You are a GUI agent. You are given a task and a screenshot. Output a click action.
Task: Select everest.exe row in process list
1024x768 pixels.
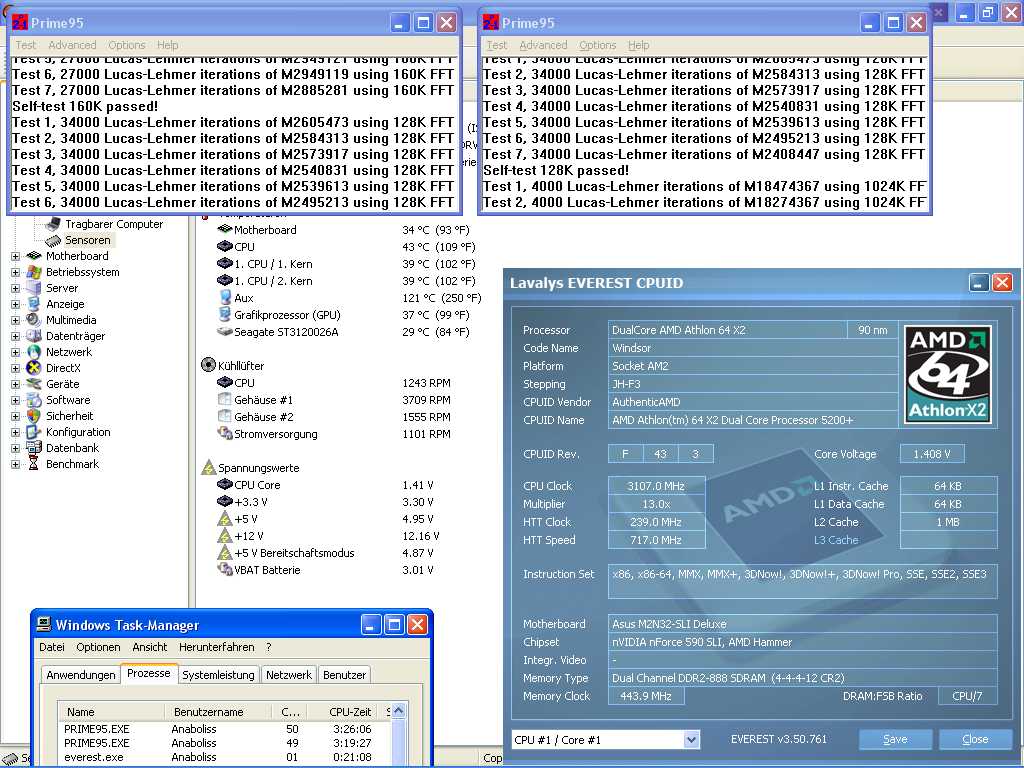[225, 758]
